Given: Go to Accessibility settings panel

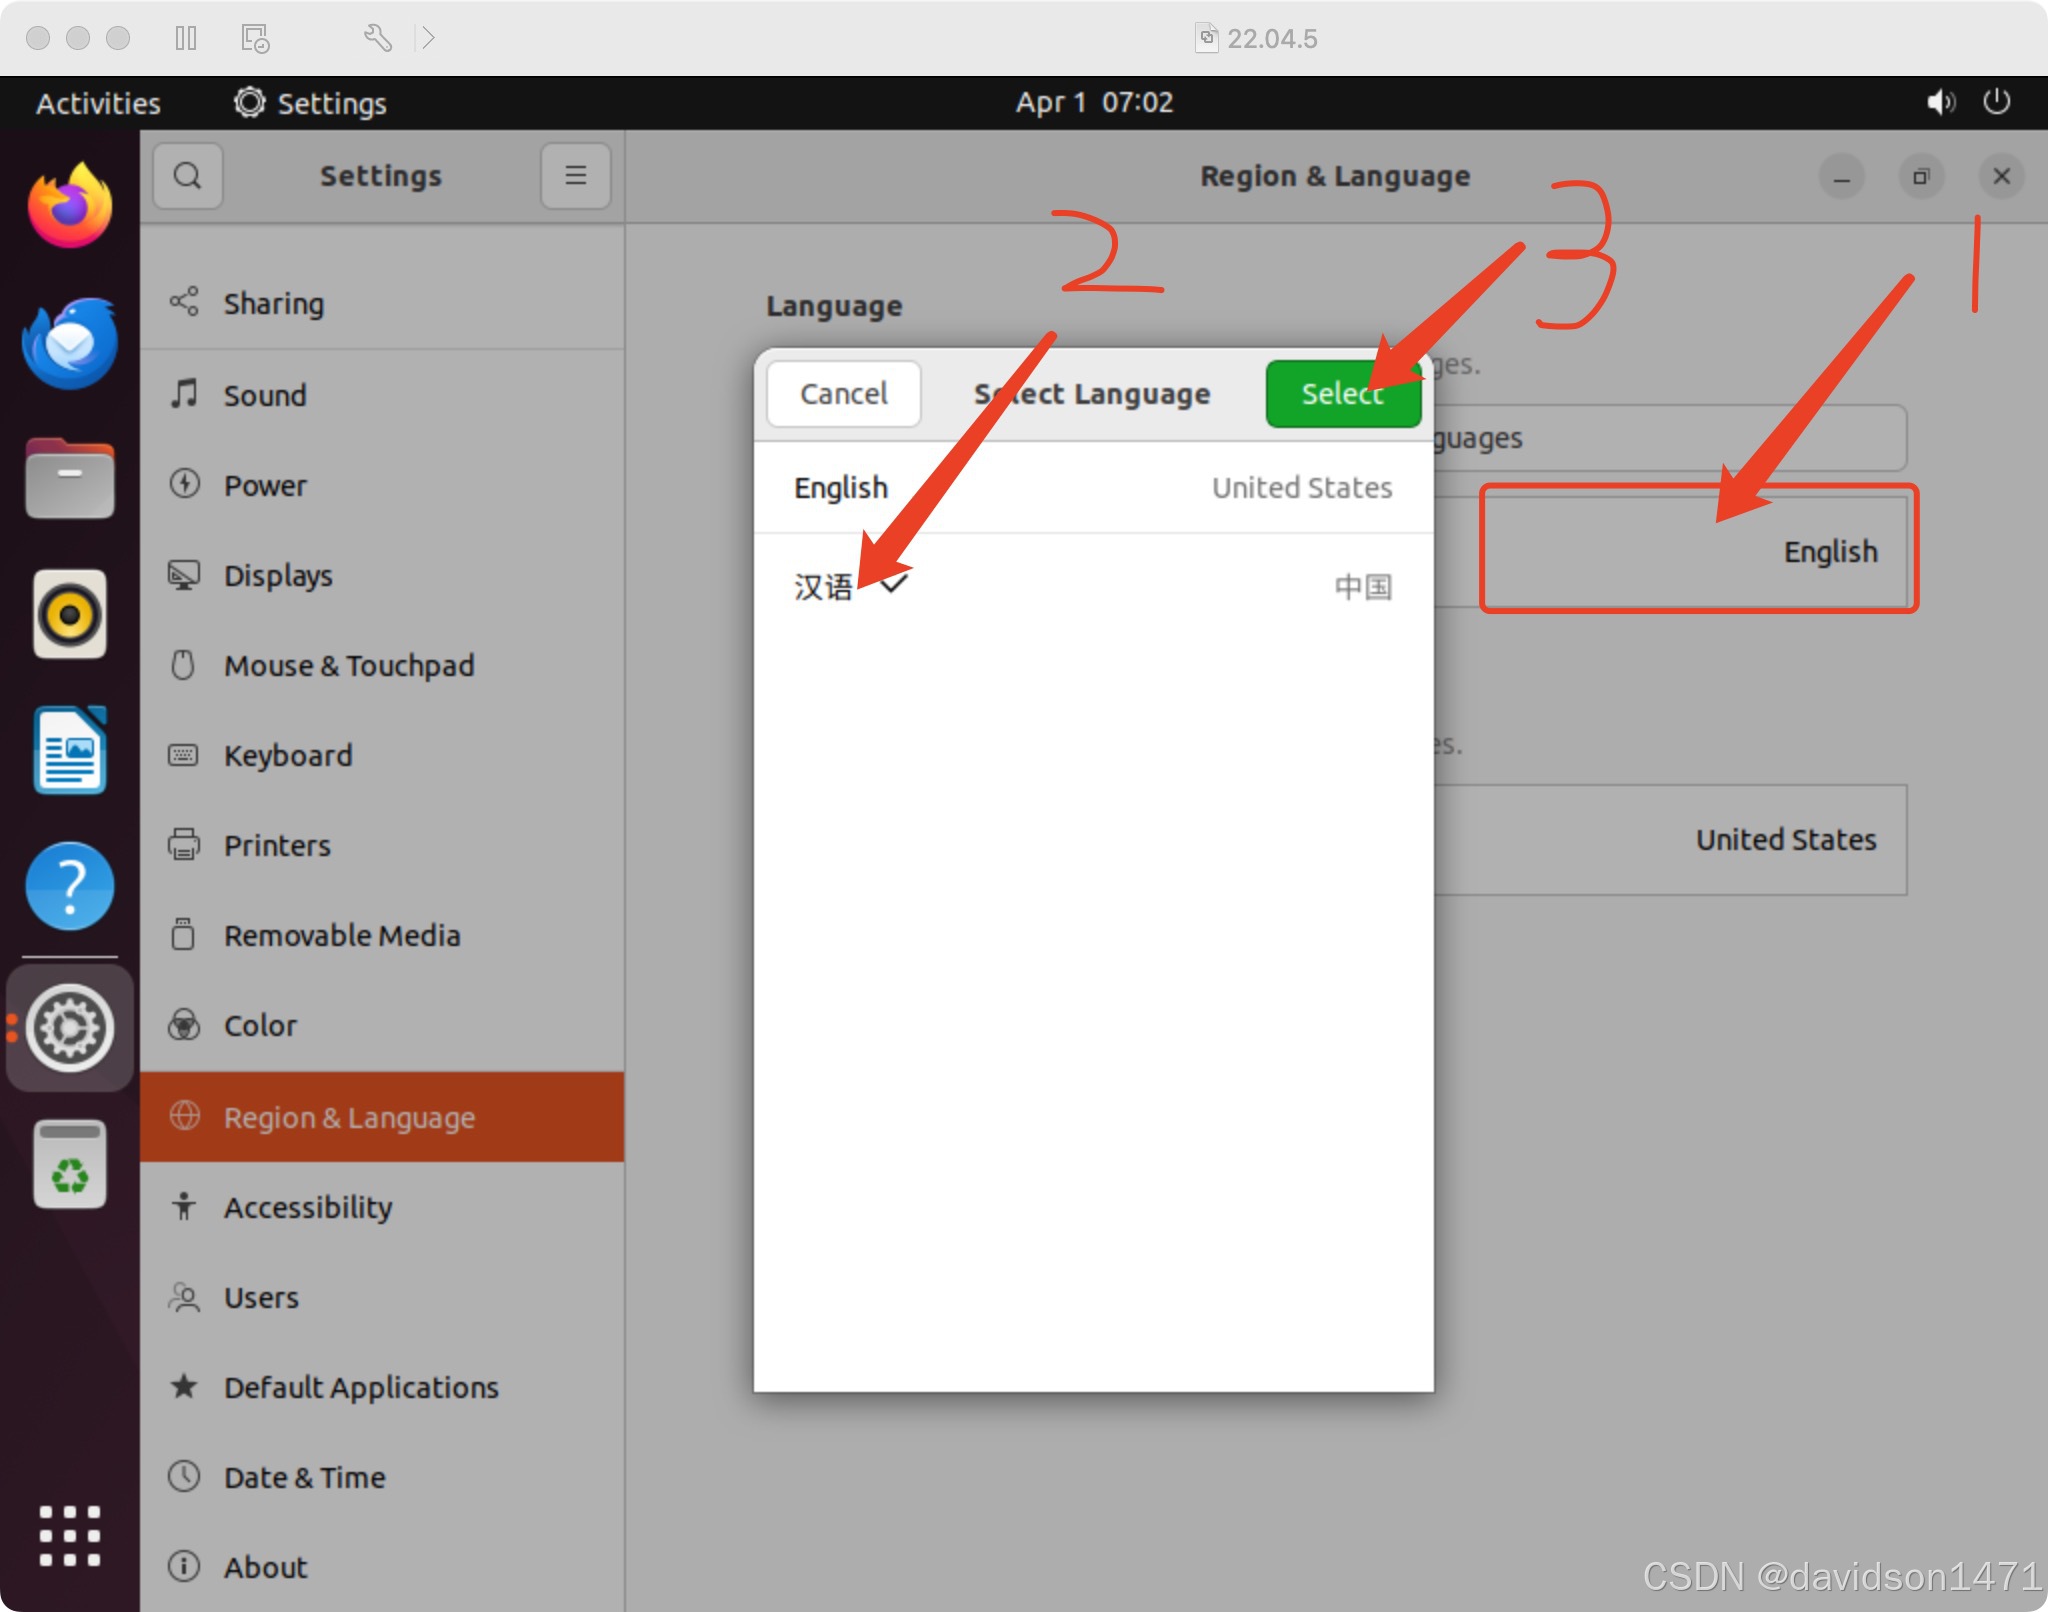Looking at the screenshot, I should (x=308, y=1208).
